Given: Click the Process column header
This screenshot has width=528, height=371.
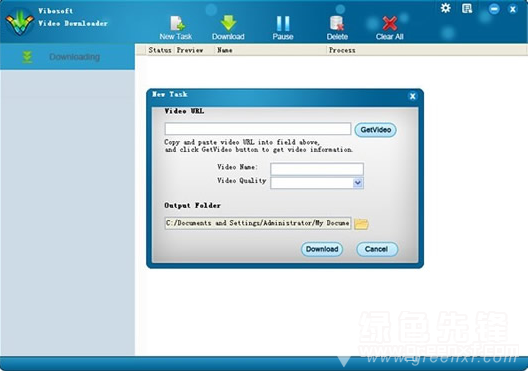Looking at the screenshot, I should (342, 50).
